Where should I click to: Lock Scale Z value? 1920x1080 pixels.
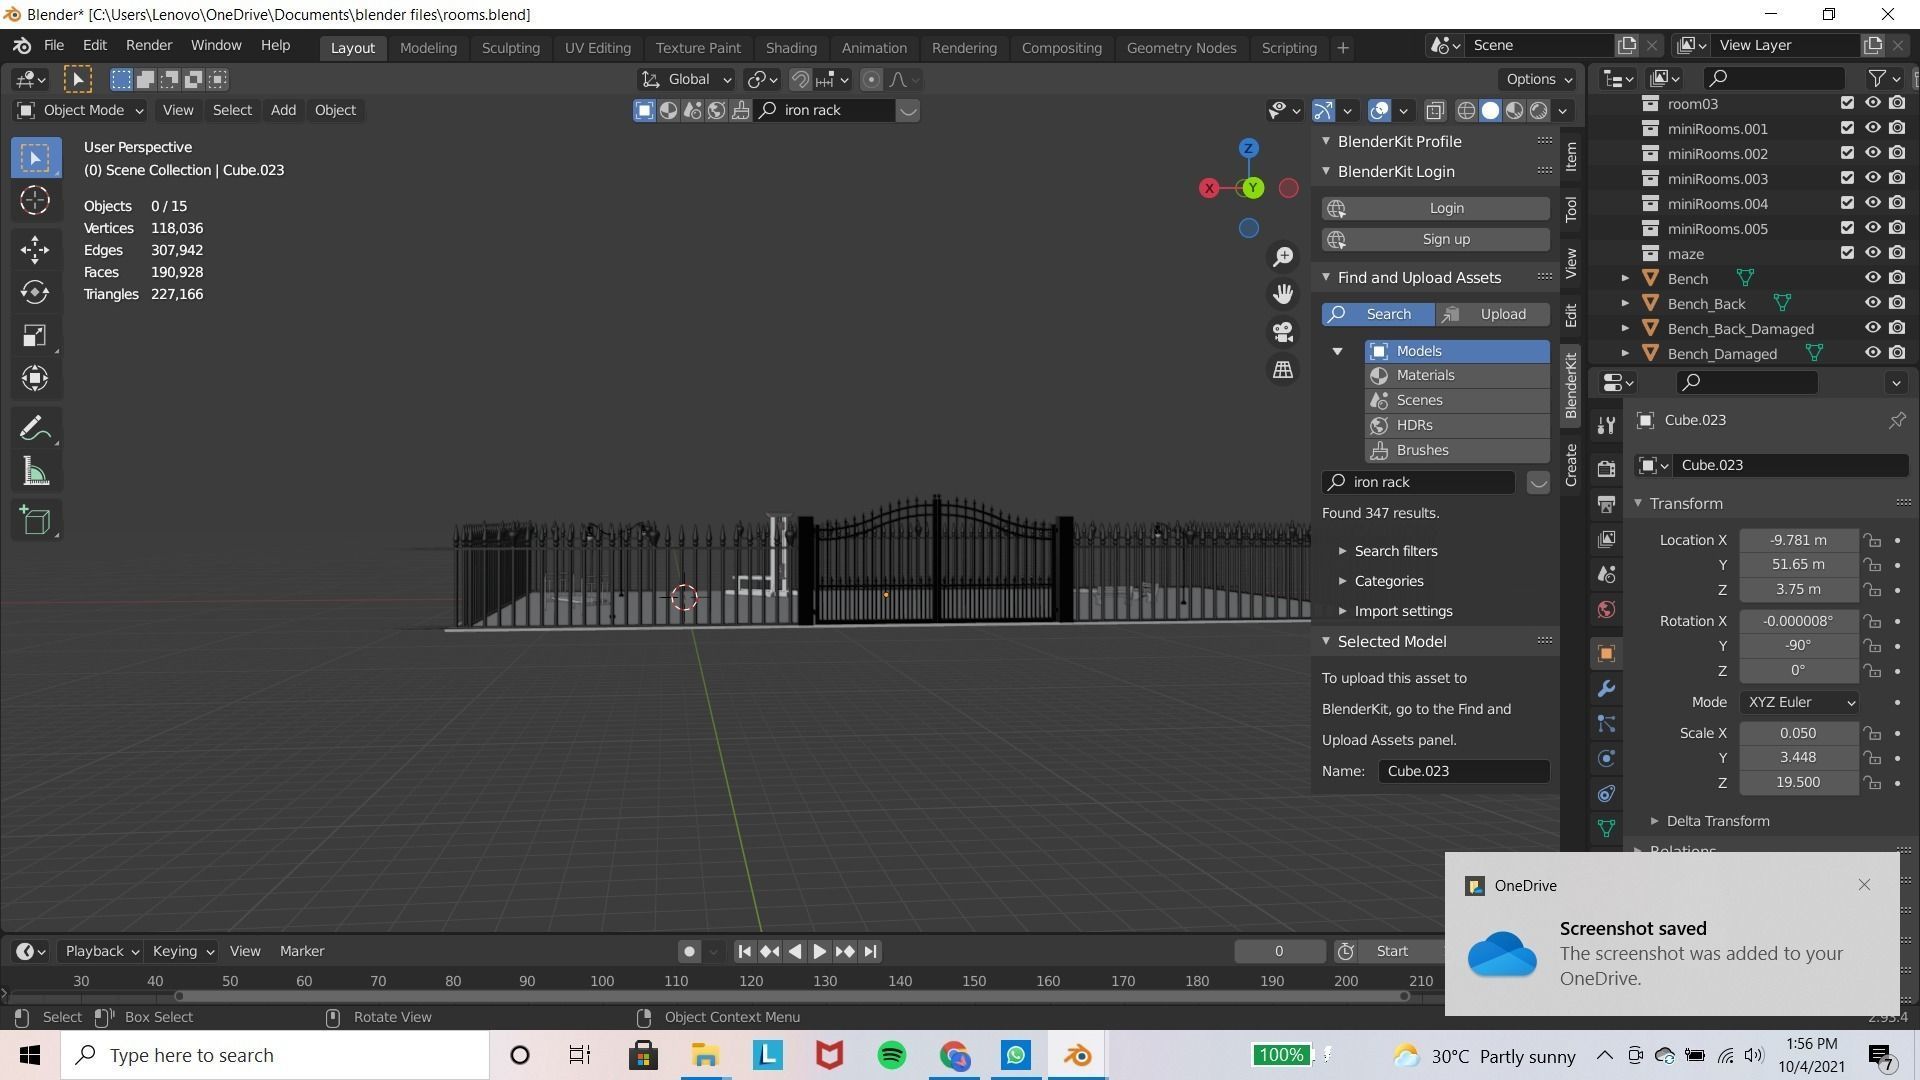pos(1872,783)
